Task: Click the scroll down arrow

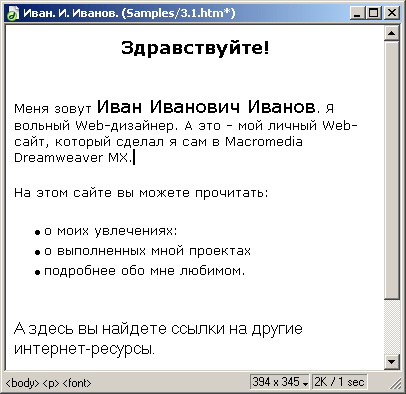Action: coord(392,362)
